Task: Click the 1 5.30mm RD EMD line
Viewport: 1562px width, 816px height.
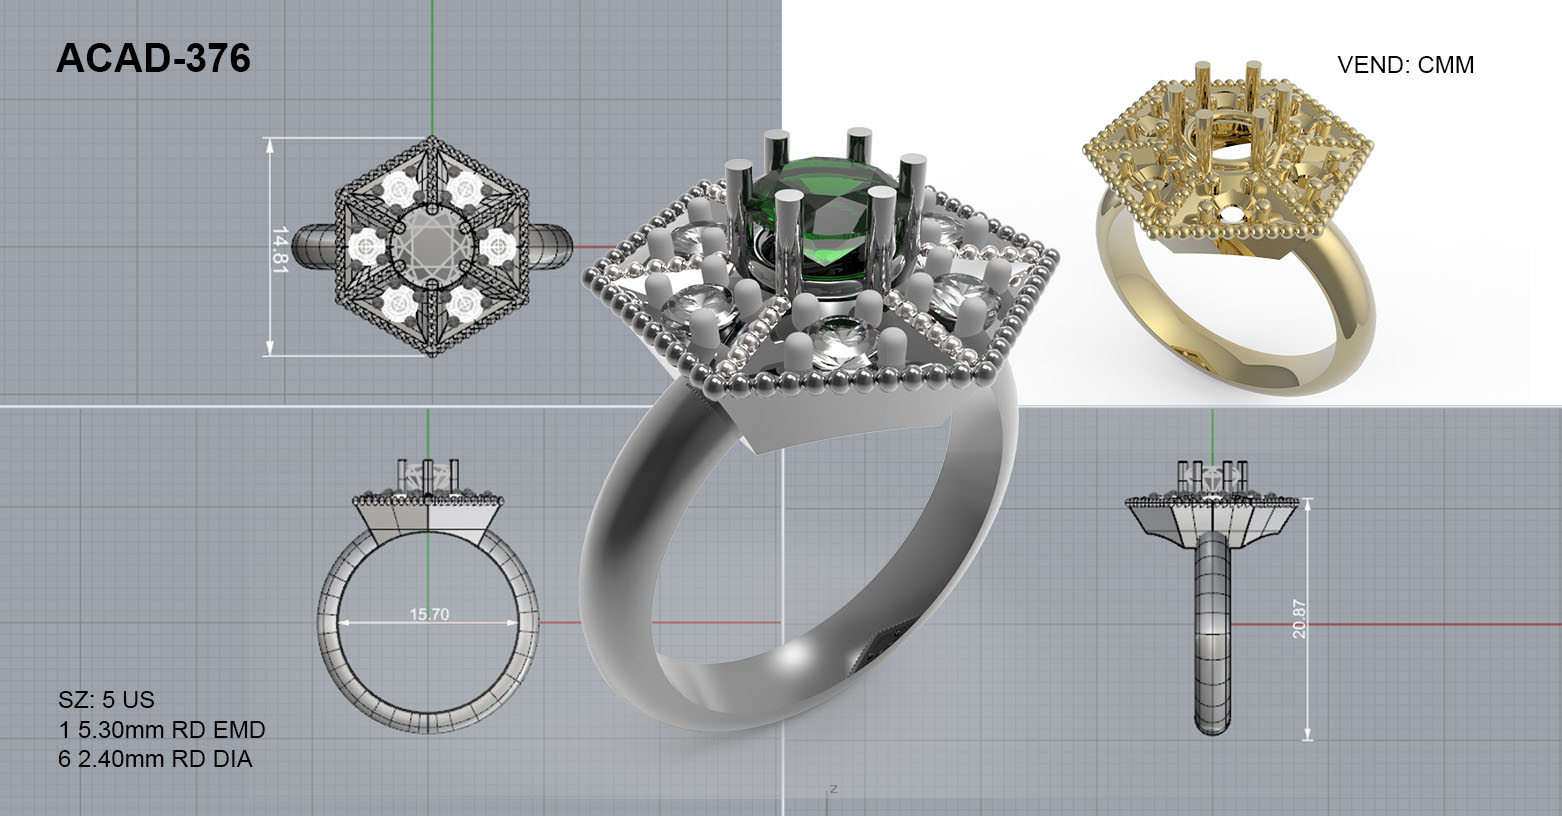Action: pyautogui.click(x=162, y=729)
